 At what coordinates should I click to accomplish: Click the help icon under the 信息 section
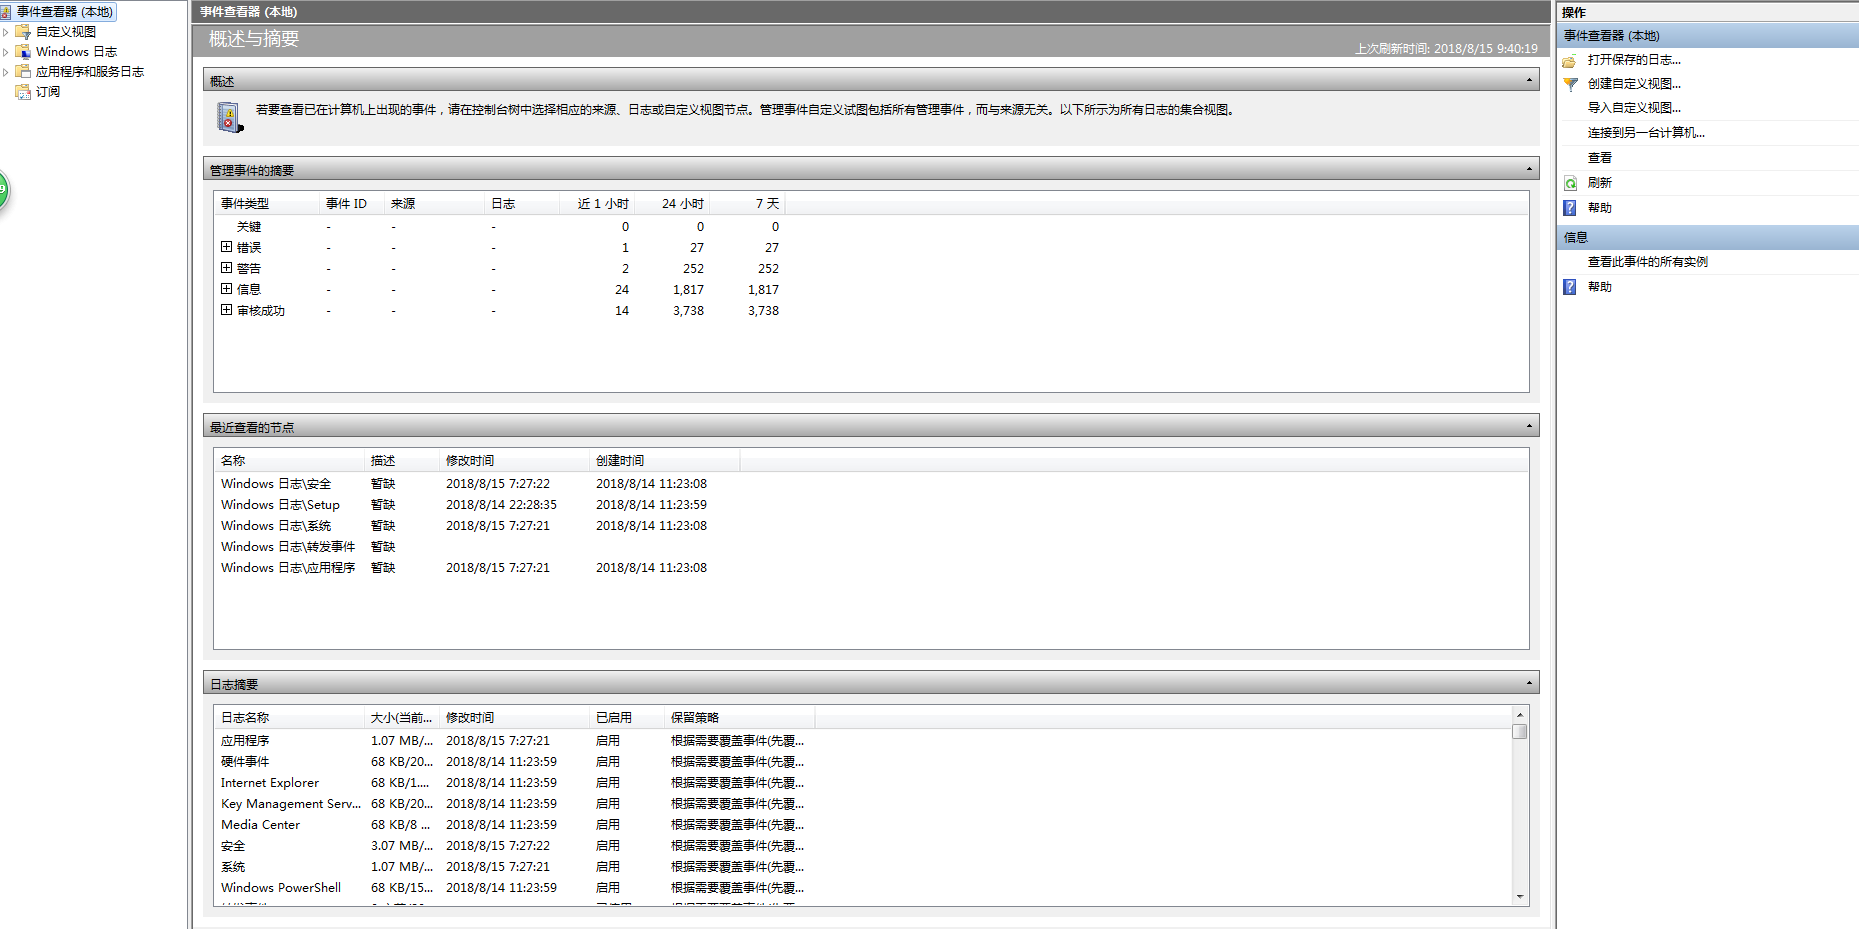1570,287
